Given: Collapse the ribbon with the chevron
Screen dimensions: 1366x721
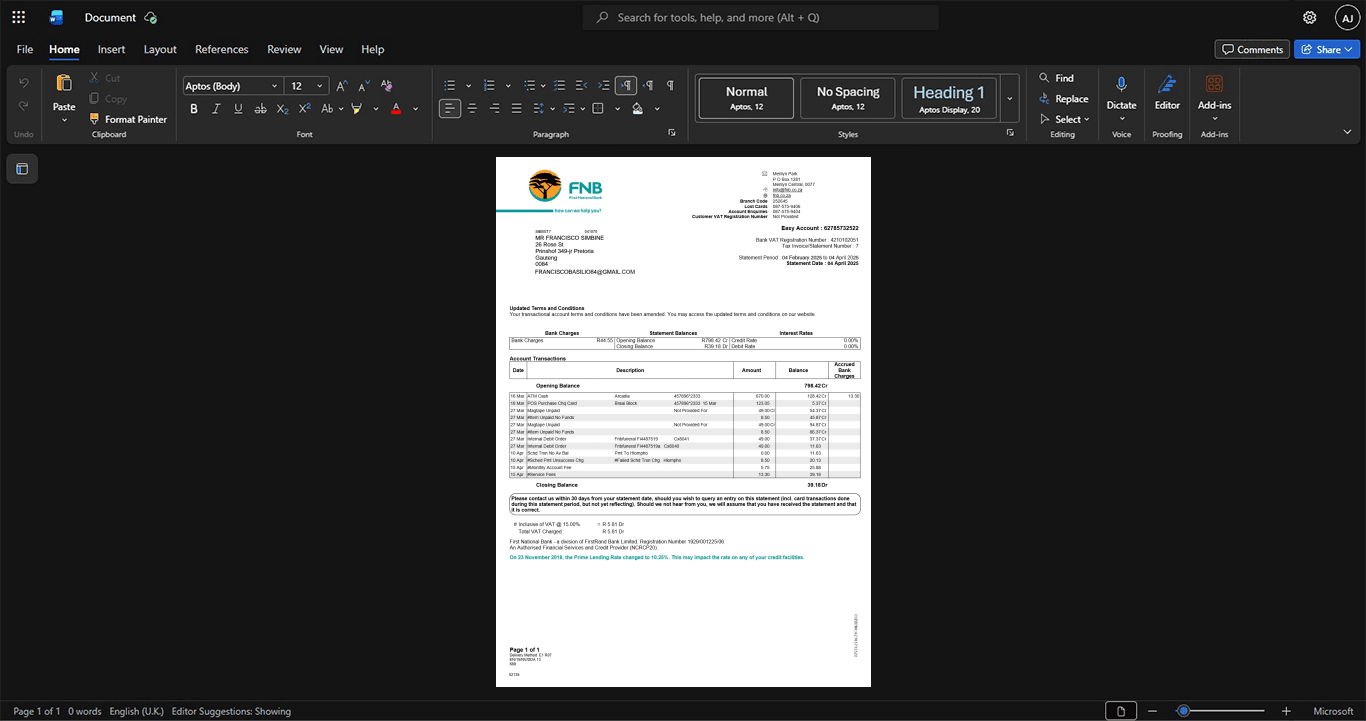Looking at the screenshot, I should point(1347,132).
